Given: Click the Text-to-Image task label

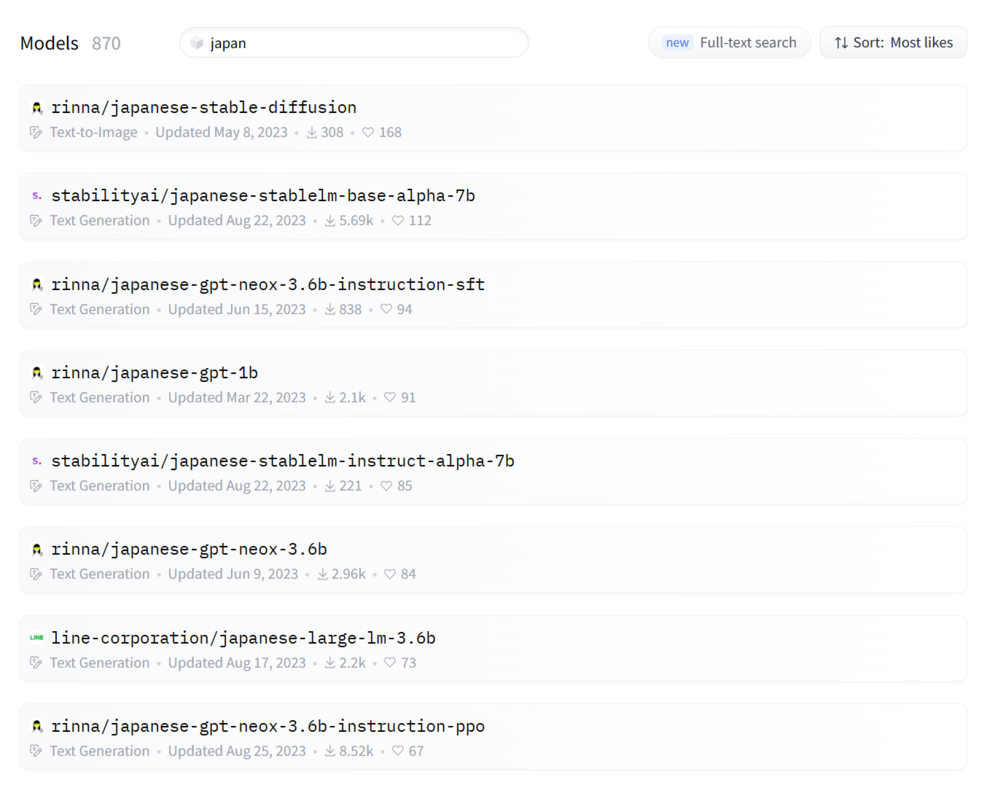Looking at the screenshot, I should point(94,133).
